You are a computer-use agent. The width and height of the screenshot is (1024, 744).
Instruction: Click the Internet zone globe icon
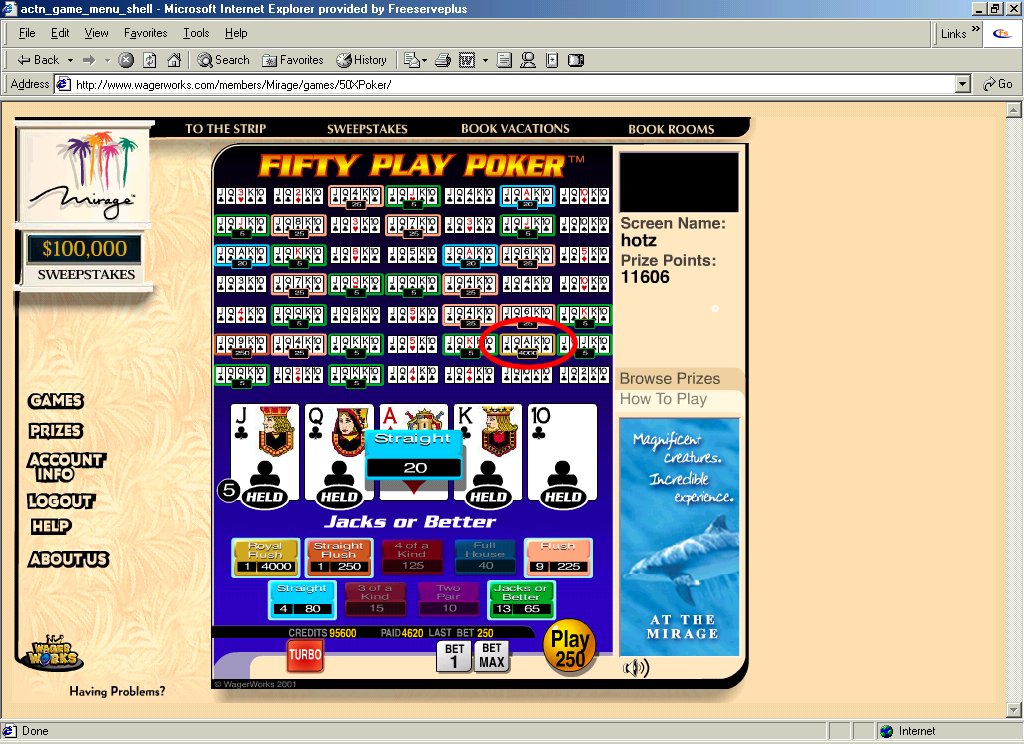[x=886, y=731]
